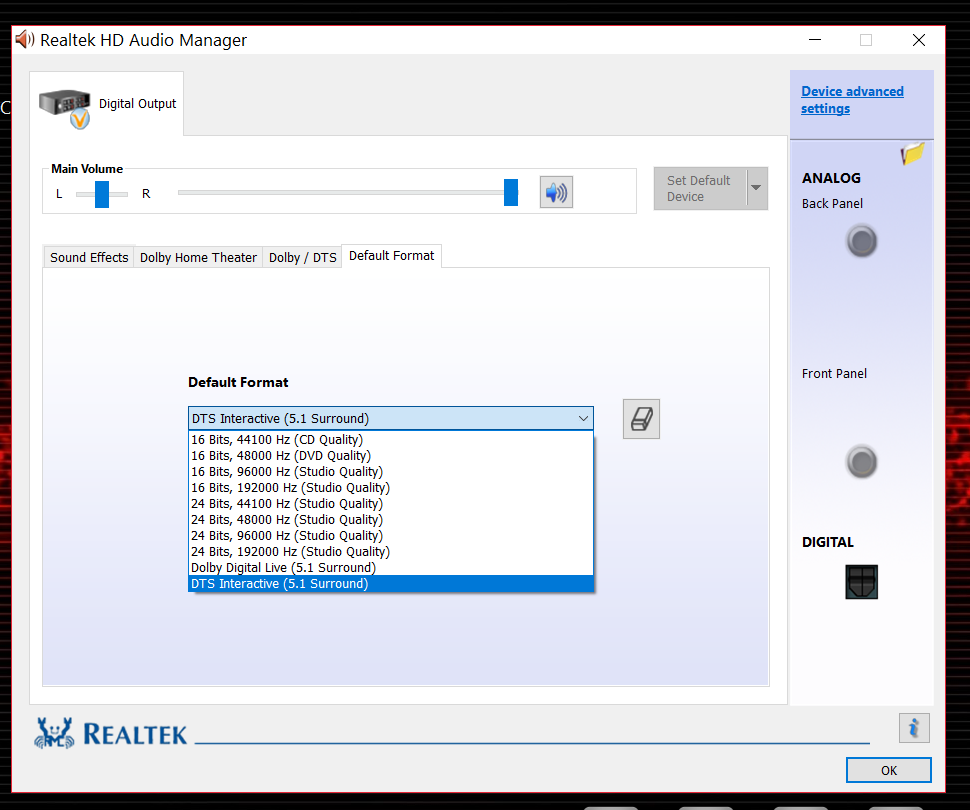This screenshot has width=970, height=810.
Task: Open the information icon button
Action: (x=914, y=728)
